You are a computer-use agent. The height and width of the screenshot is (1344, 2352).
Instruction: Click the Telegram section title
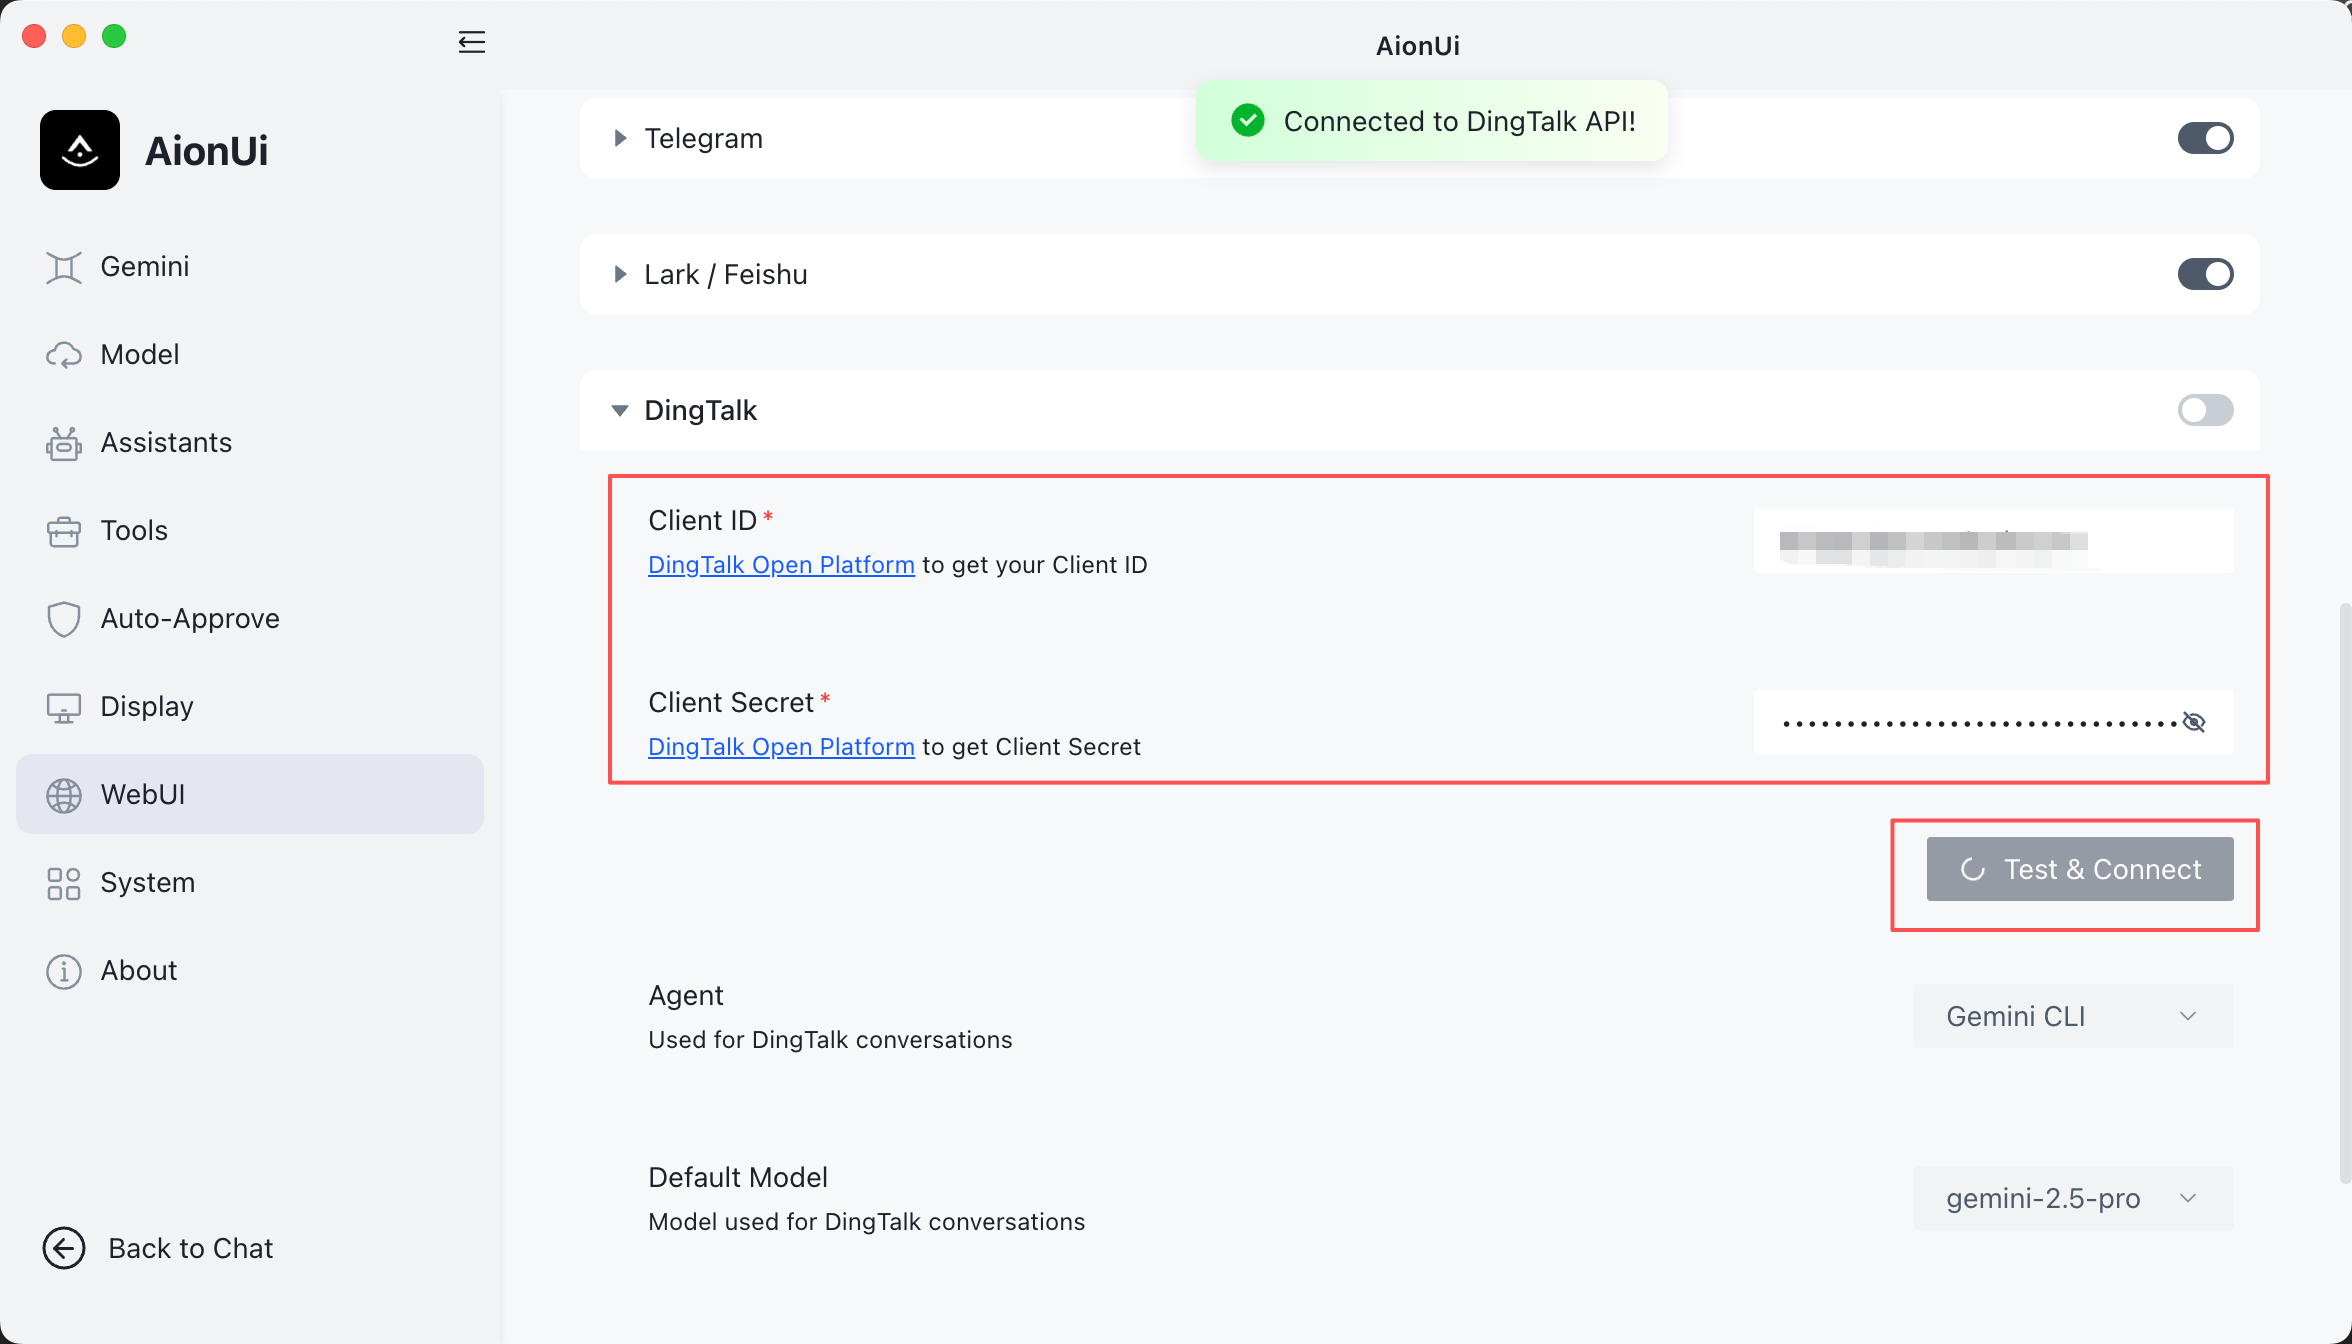(703, 138)
